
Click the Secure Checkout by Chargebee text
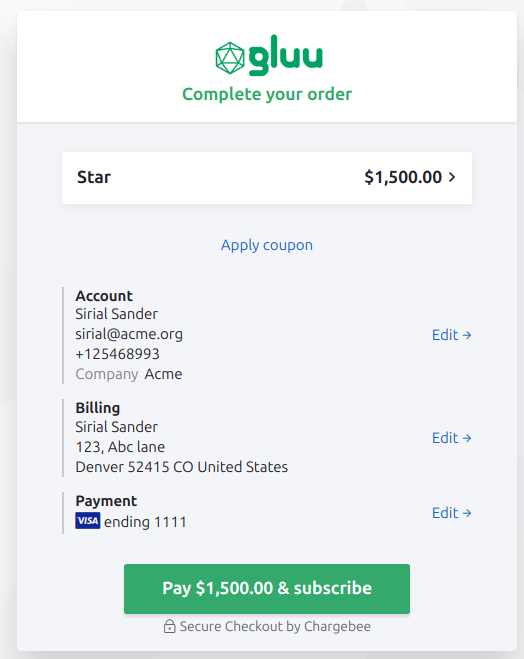click(x=275, y=626)
